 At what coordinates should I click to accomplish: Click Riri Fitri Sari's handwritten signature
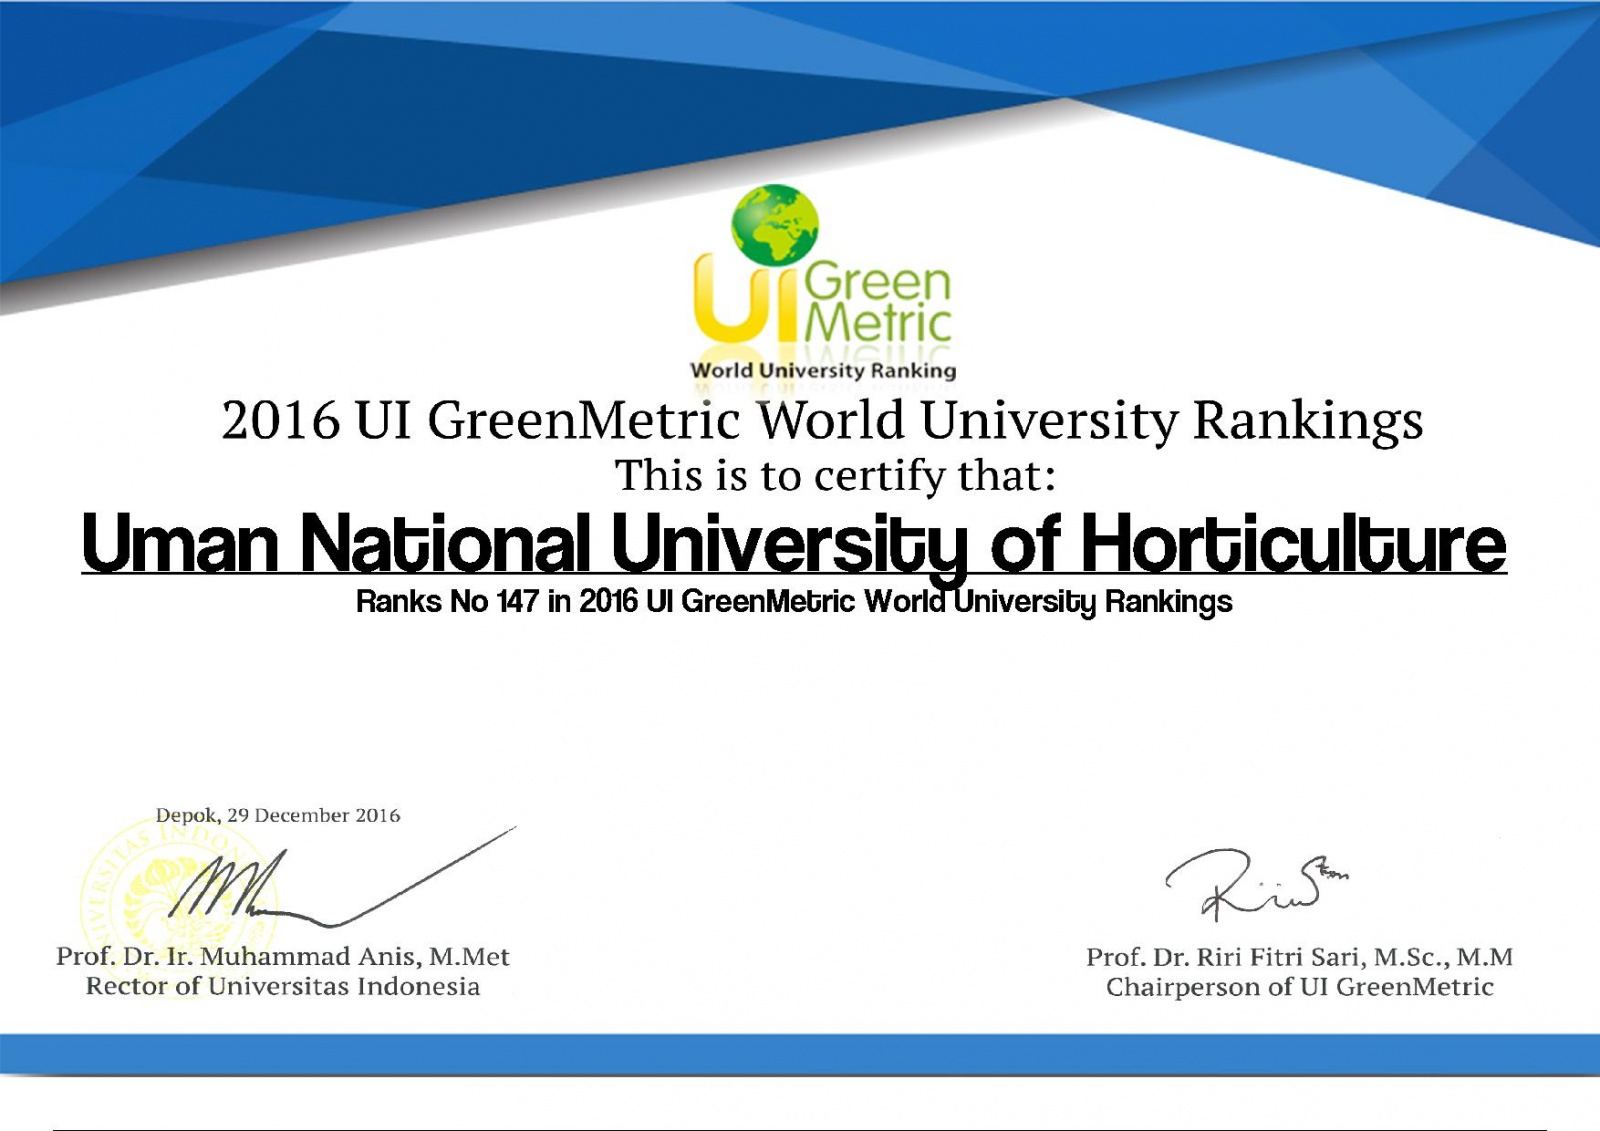1256,884
